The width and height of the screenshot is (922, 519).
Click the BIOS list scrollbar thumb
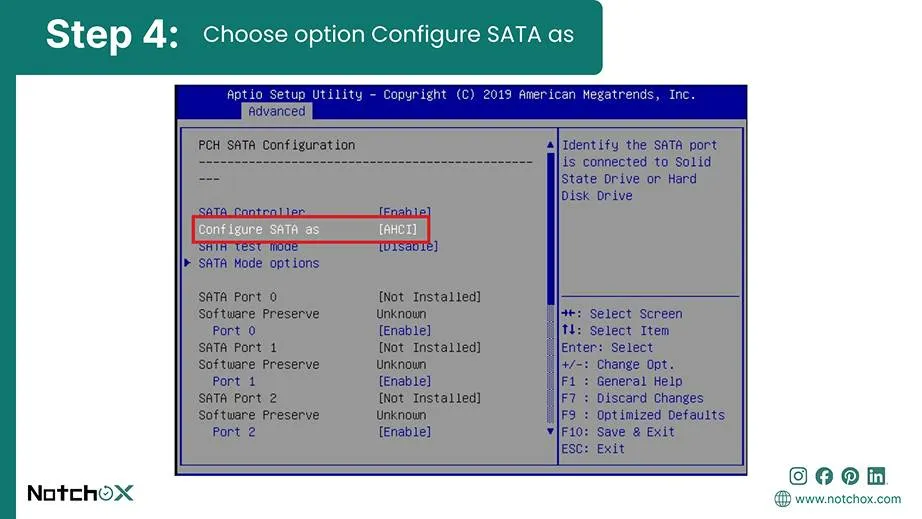tap(550, 228)
